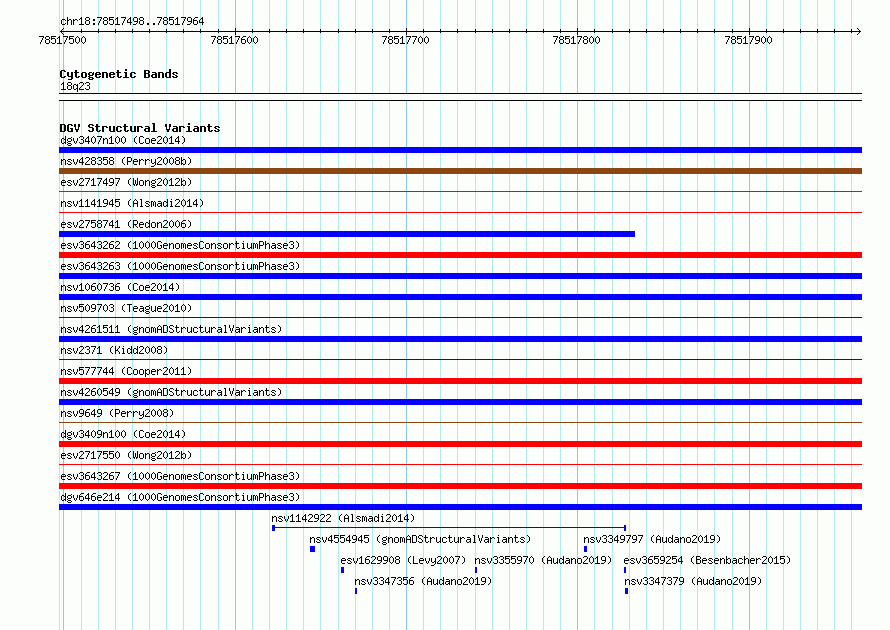This screenshot has width=890, height=630.
Task: Select nsv3347356 (Audano2019) label
Action: click(423, 581)
